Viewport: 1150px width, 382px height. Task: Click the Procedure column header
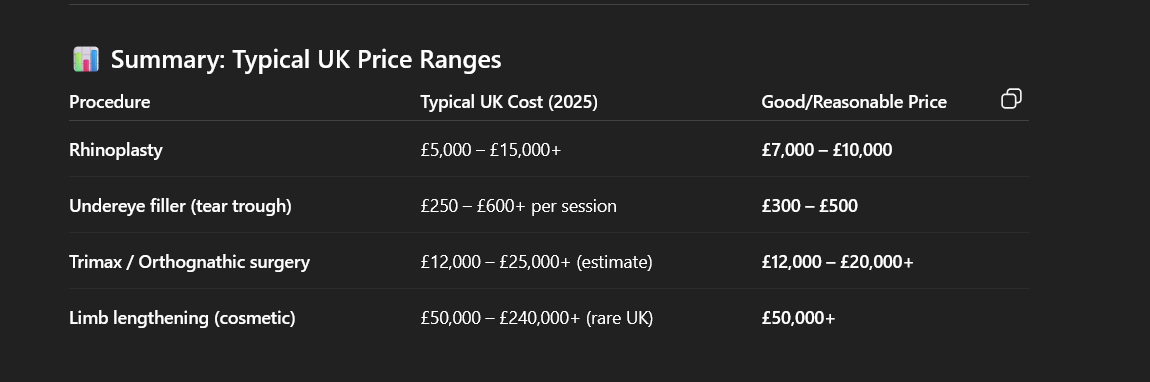[x=109, y=102]
